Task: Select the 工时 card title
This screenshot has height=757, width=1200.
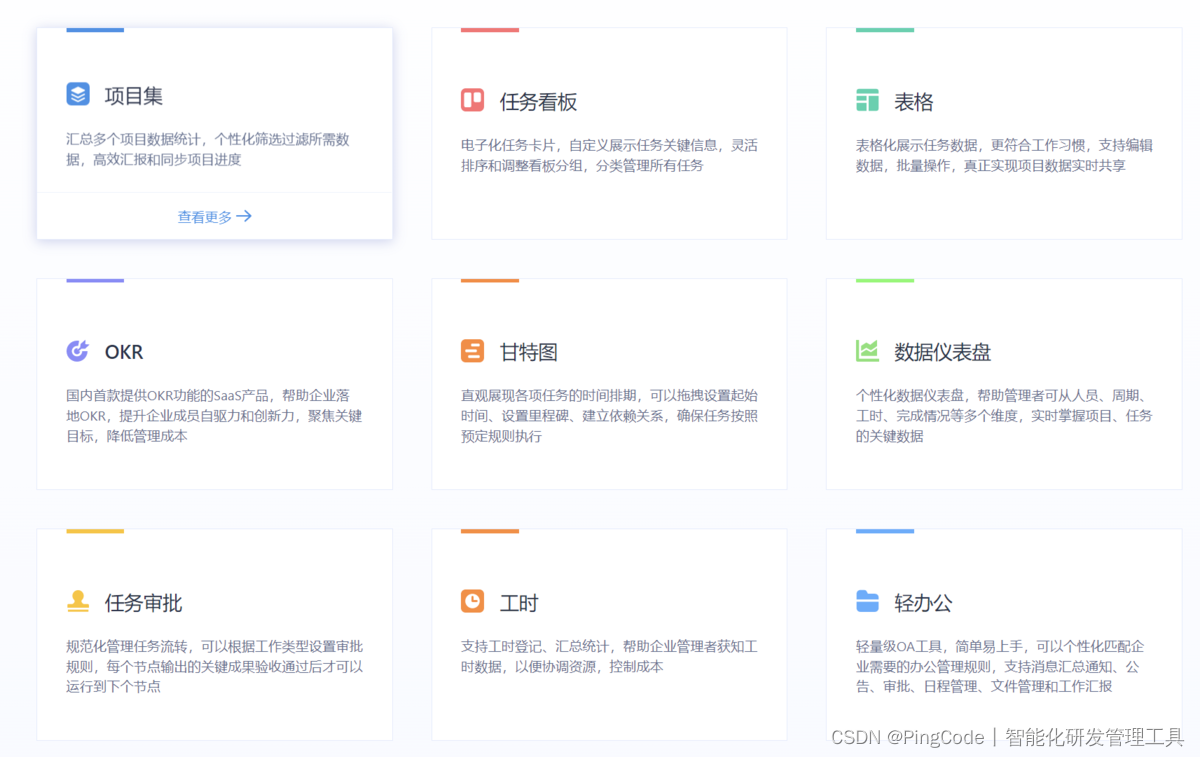Action: [x=519, y=603]
